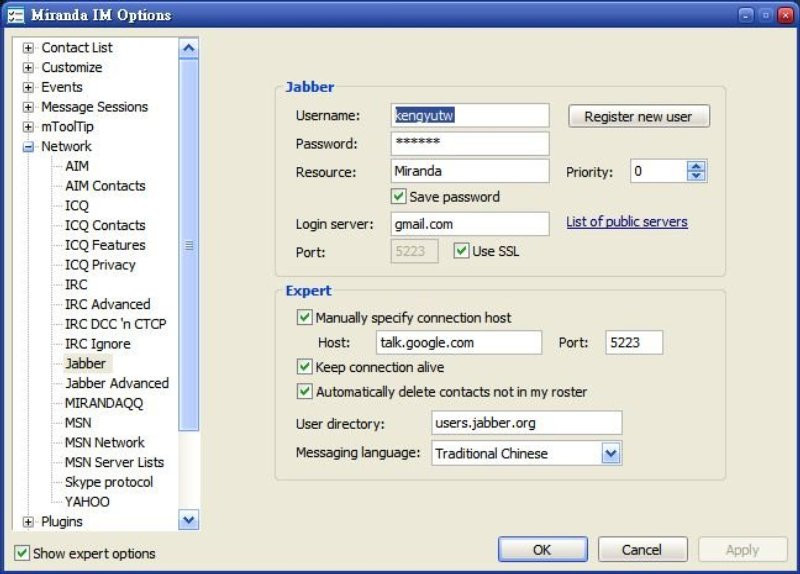800x574 pixels.
Task: Click the tree scrollbar down arrow
Action: pos(189,520)
